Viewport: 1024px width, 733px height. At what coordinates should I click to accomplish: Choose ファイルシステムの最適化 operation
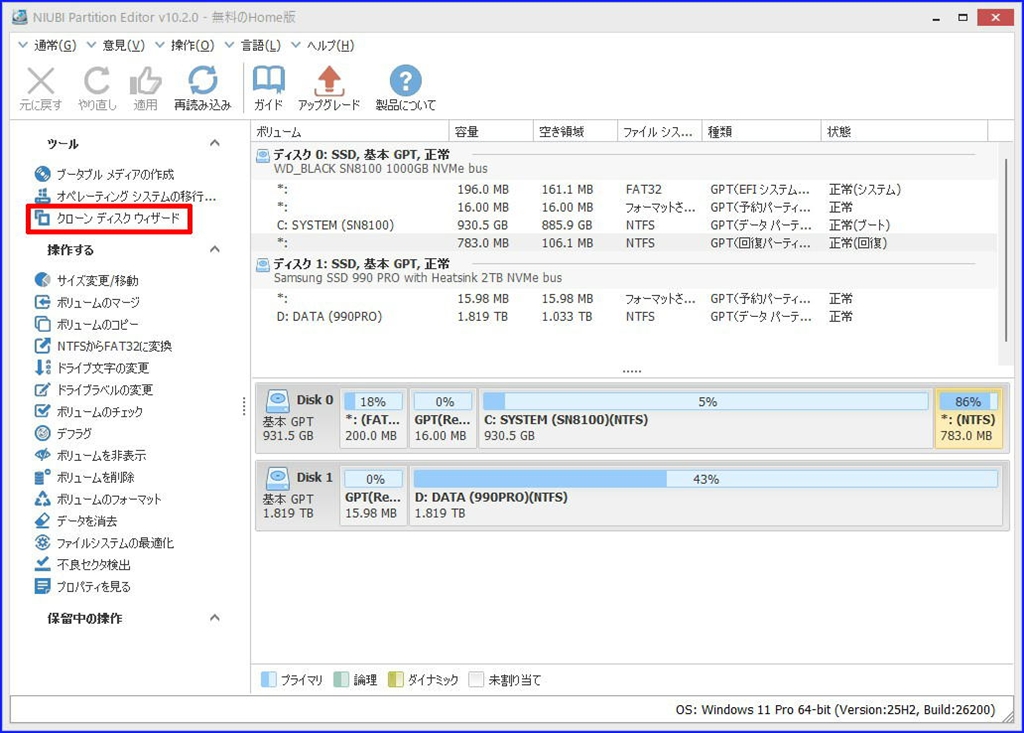point(104,543)
